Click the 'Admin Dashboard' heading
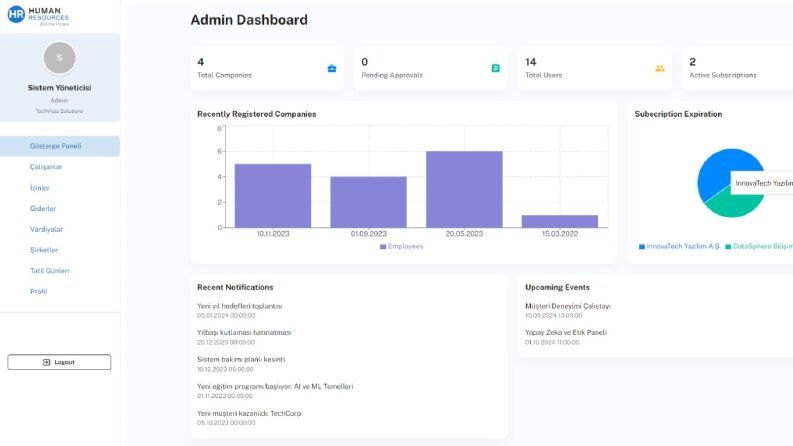This screenshot has width=793, height=446. [249, 20]
